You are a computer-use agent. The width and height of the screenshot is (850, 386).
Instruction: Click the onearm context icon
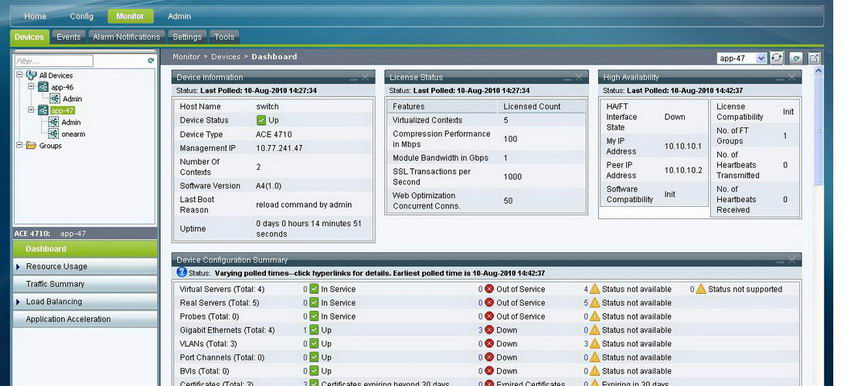click(x=53, y=134)
